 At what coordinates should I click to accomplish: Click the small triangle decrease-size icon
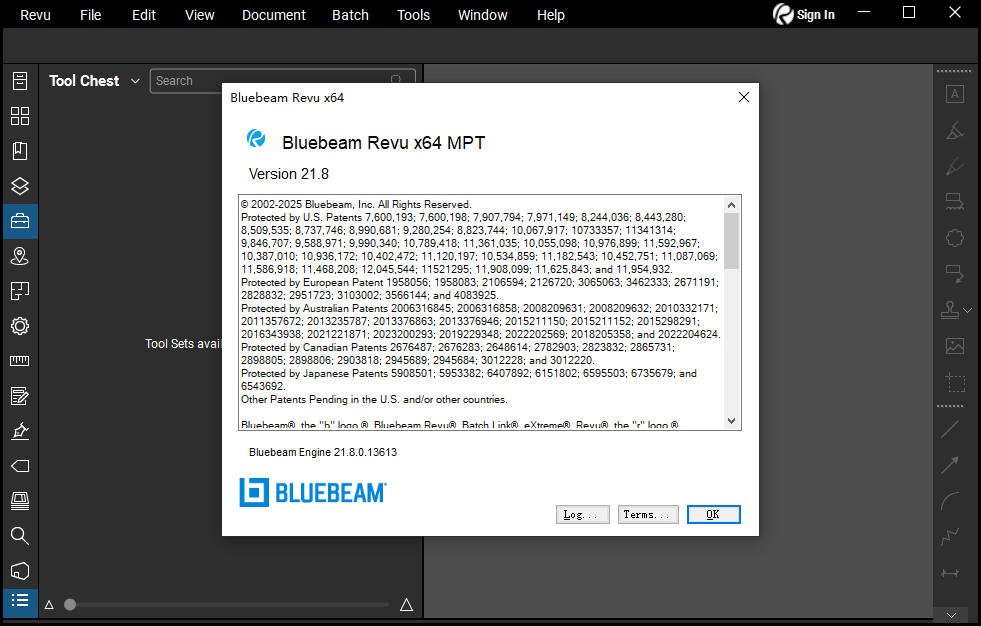pyautogui.click(x=49, y=605)
